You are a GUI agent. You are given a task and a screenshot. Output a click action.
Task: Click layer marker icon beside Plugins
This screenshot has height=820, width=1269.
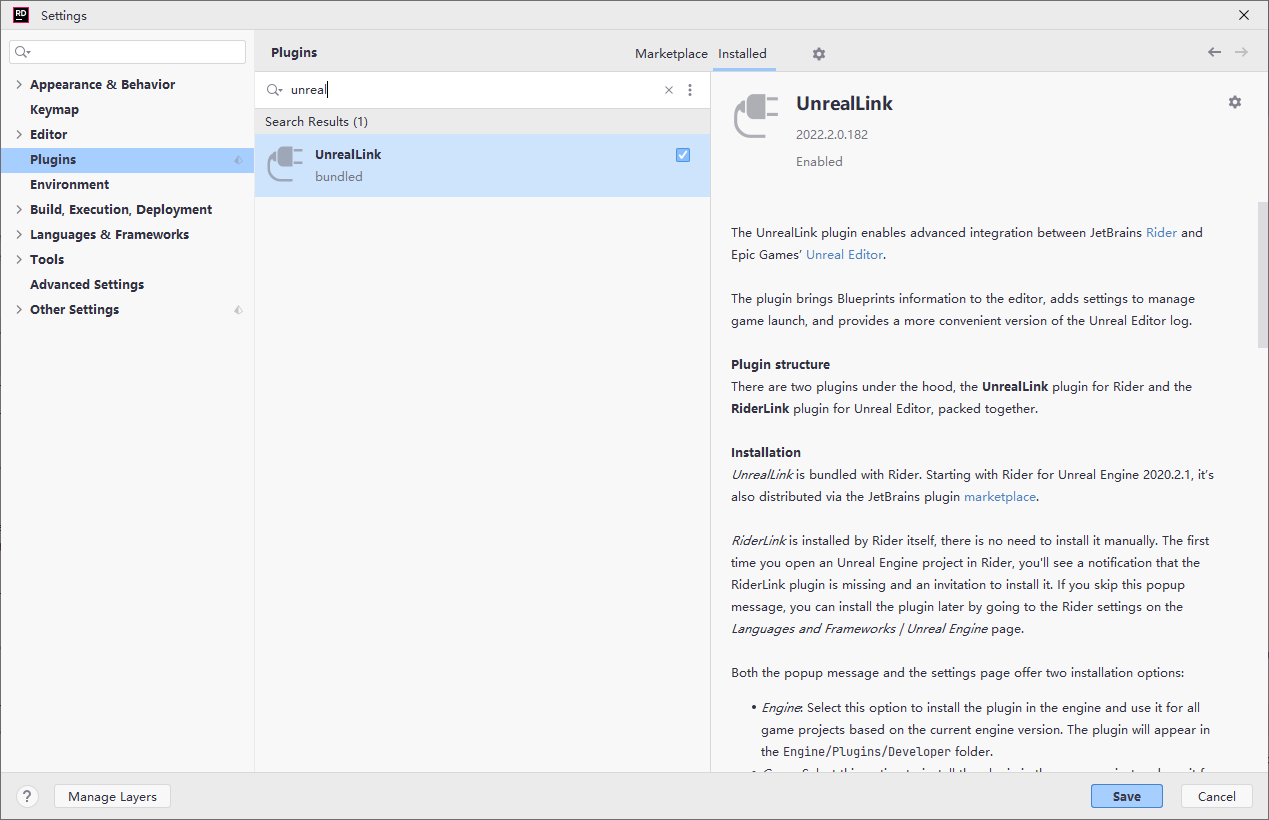click(238, 160)
